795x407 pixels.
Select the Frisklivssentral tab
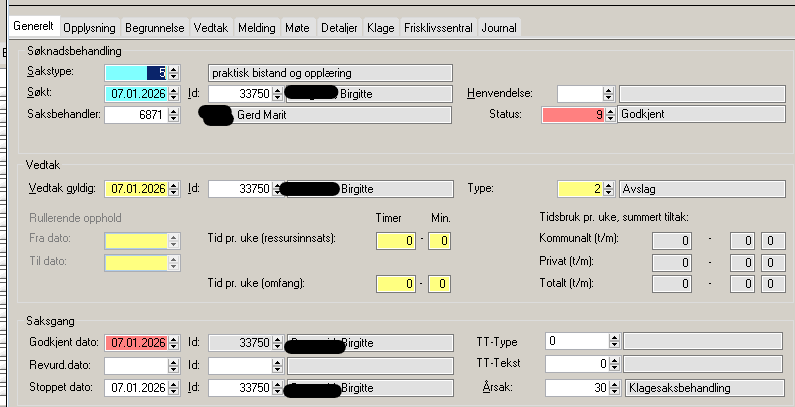(x=438, y=27)
